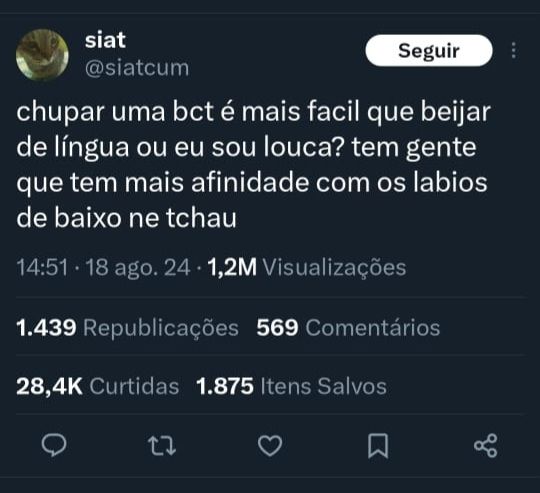Viewport: 540px width, 493px height.
Task: Click the reply speech bubble icon
Action: [54, 445]
